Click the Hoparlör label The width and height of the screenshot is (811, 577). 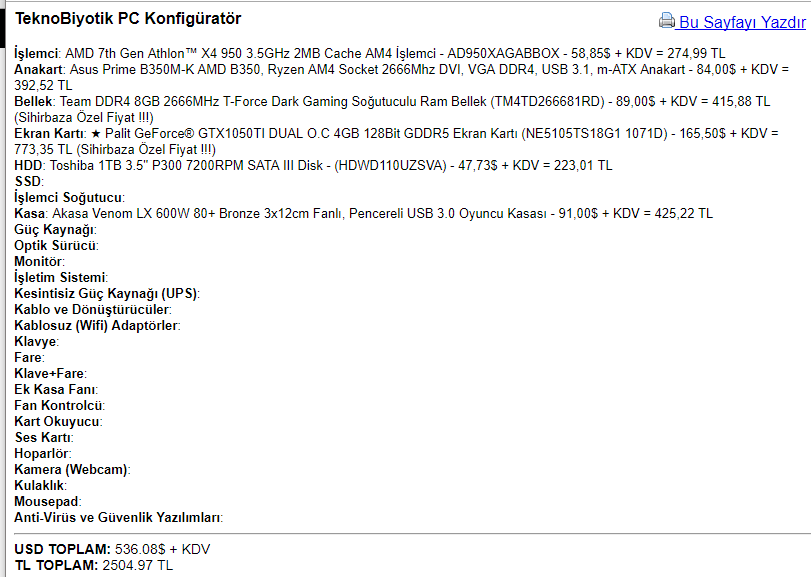pos(42,454)
